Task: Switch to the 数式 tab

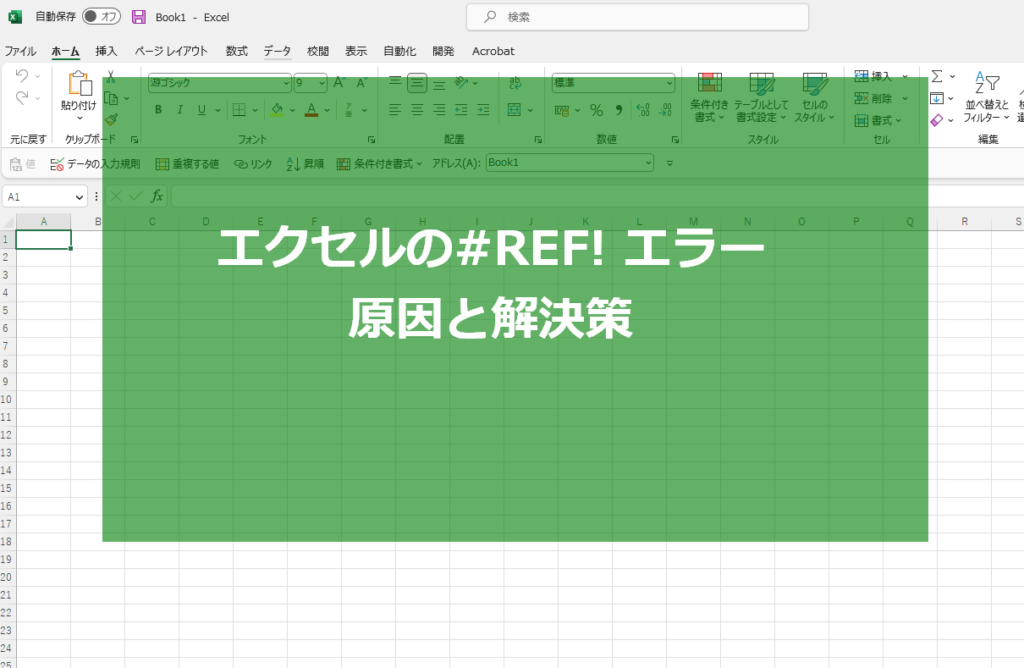Action: (x=236, y=51)
